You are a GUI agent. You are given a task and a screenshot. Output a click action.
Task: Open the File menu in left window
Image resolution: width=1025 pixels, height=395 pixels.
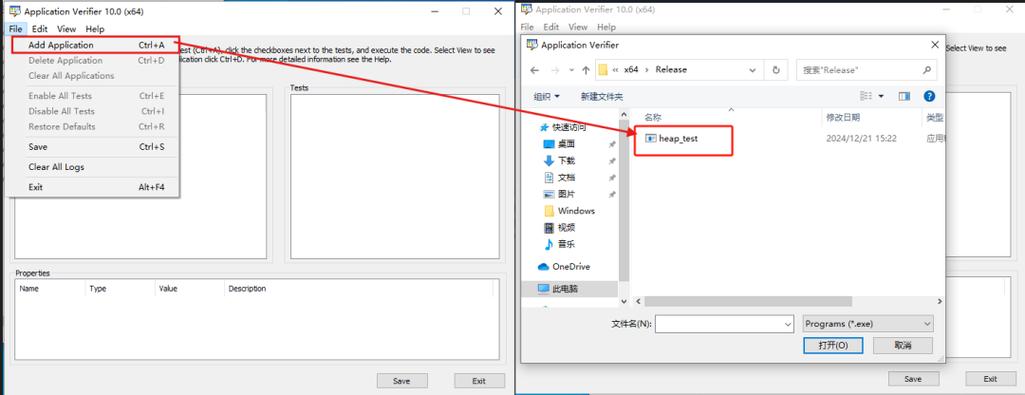(x=16, y=29)
